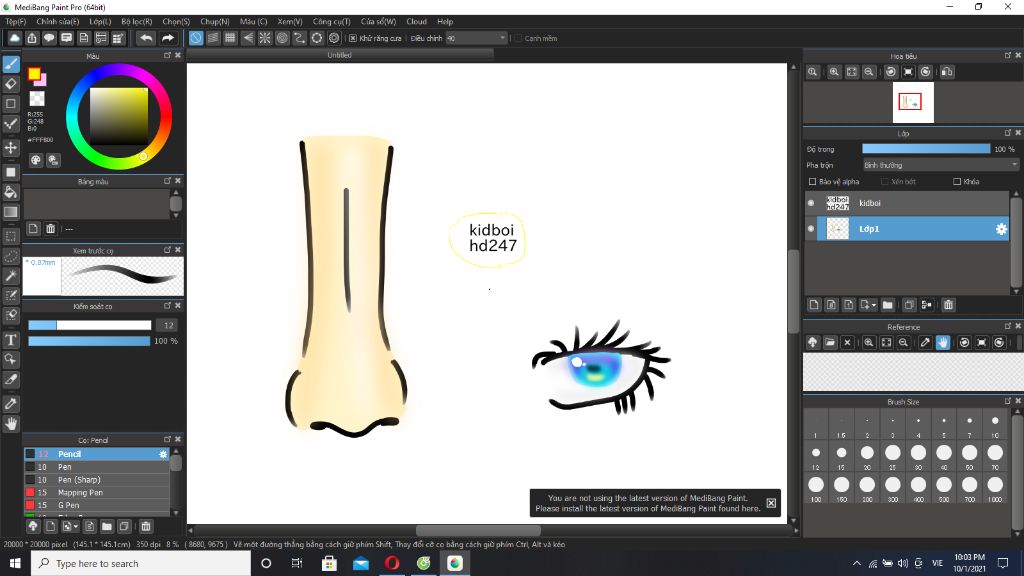Screen dimensions: 1024x576
Task: Turn off snap in top toolbar
Action: pyautogui.click(x=196, y=39)
